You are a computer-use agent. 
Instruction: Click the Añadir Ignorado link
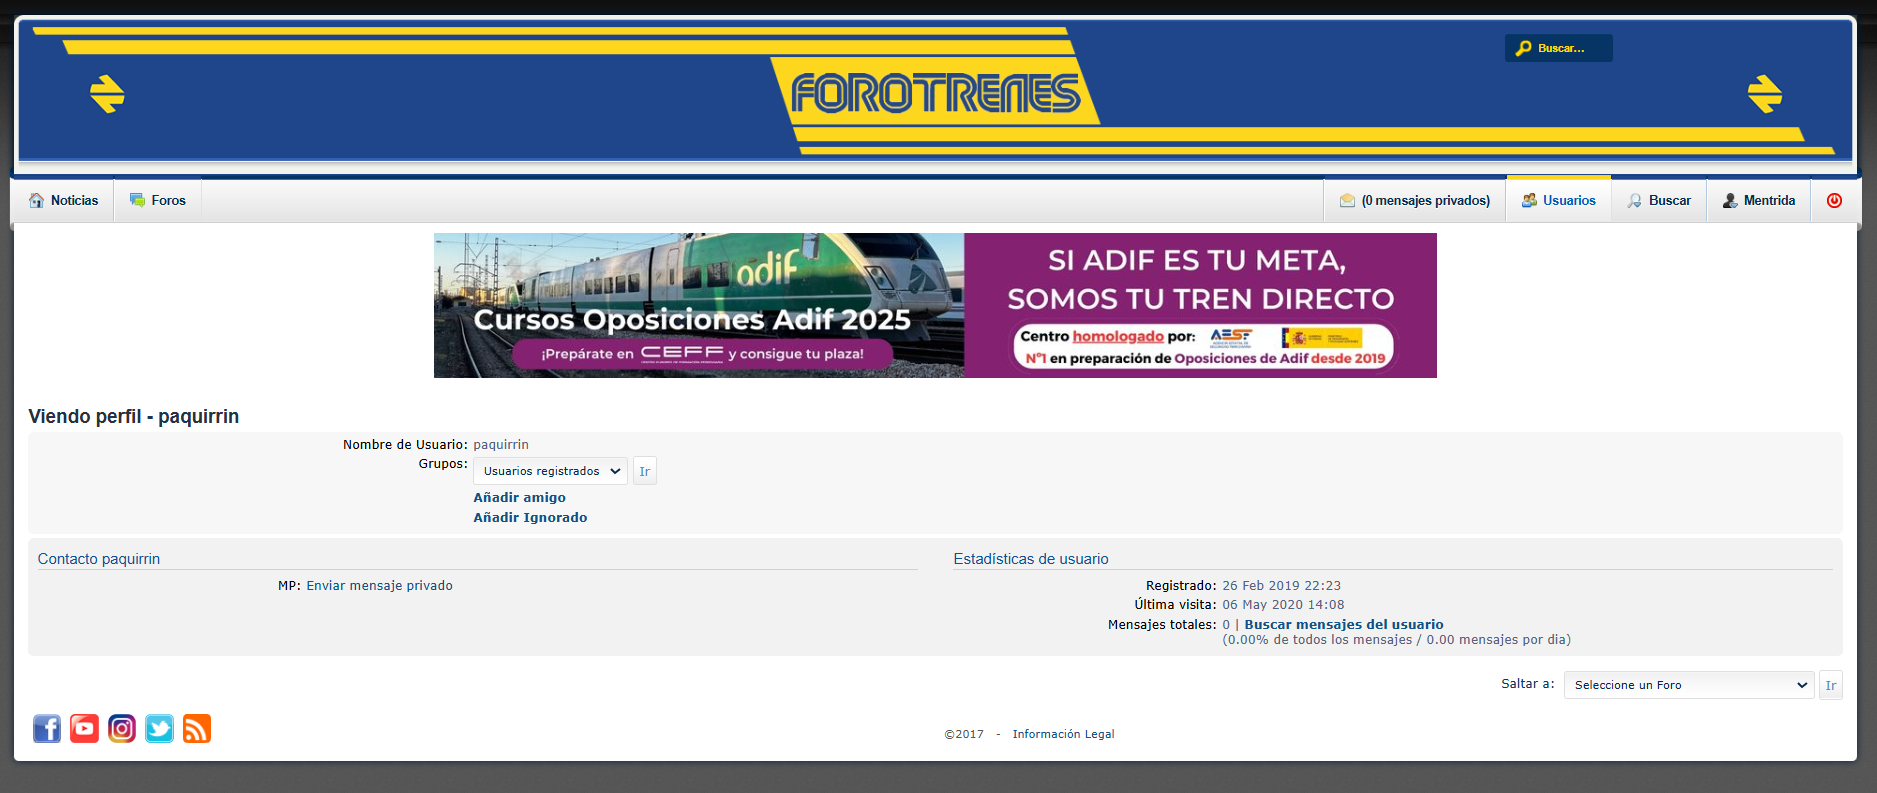[x=530, y=517]
